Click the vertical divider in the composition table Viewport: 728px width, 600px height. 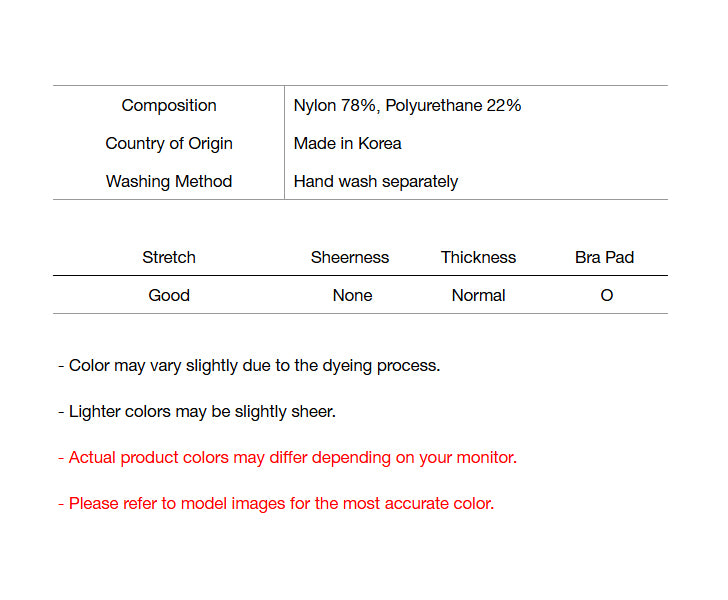284,143
